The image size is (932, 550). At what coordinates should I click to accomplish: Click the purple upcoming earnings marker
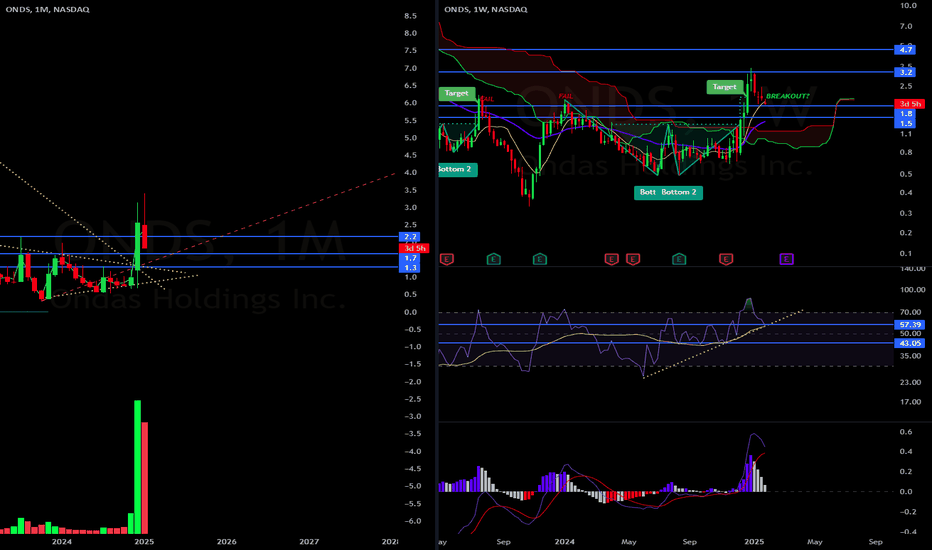pos(786,259)
